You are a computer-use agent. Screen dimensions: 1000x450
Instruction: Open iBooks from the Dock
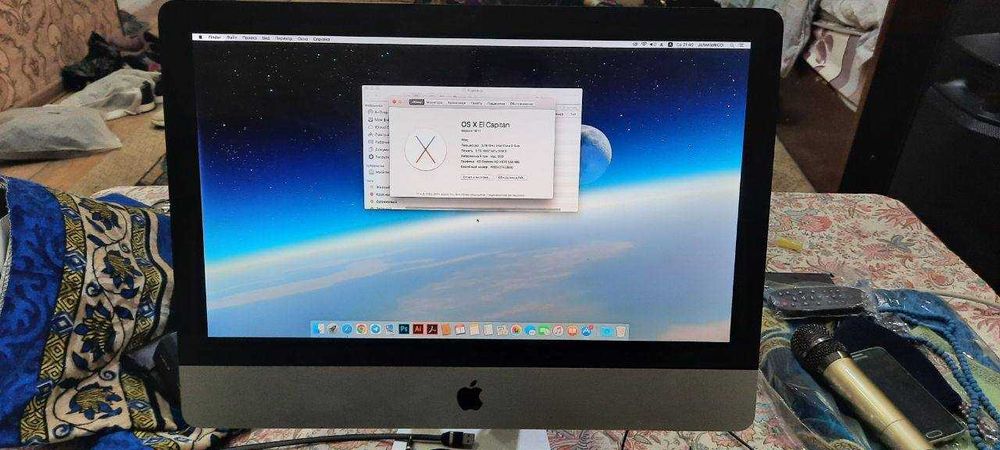[x=572, y=330]
